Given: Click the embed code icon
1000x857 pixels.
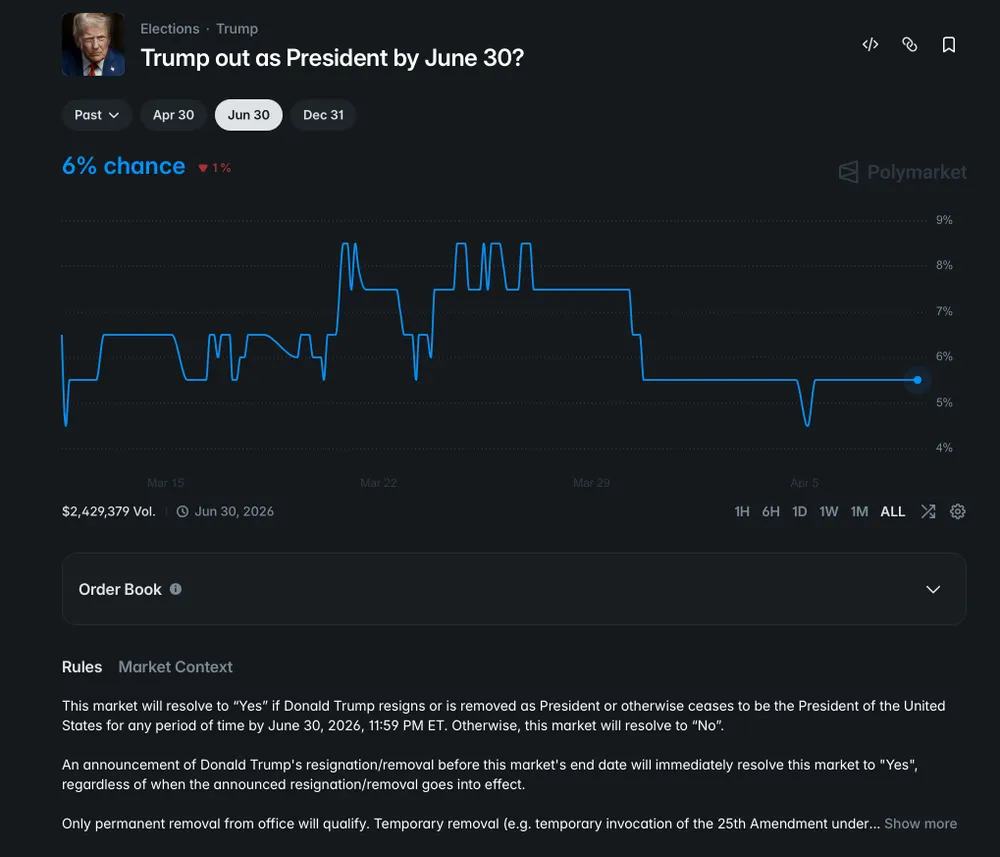Looking at the screenshot, I should pyautogui.click(x=870, y=45).
